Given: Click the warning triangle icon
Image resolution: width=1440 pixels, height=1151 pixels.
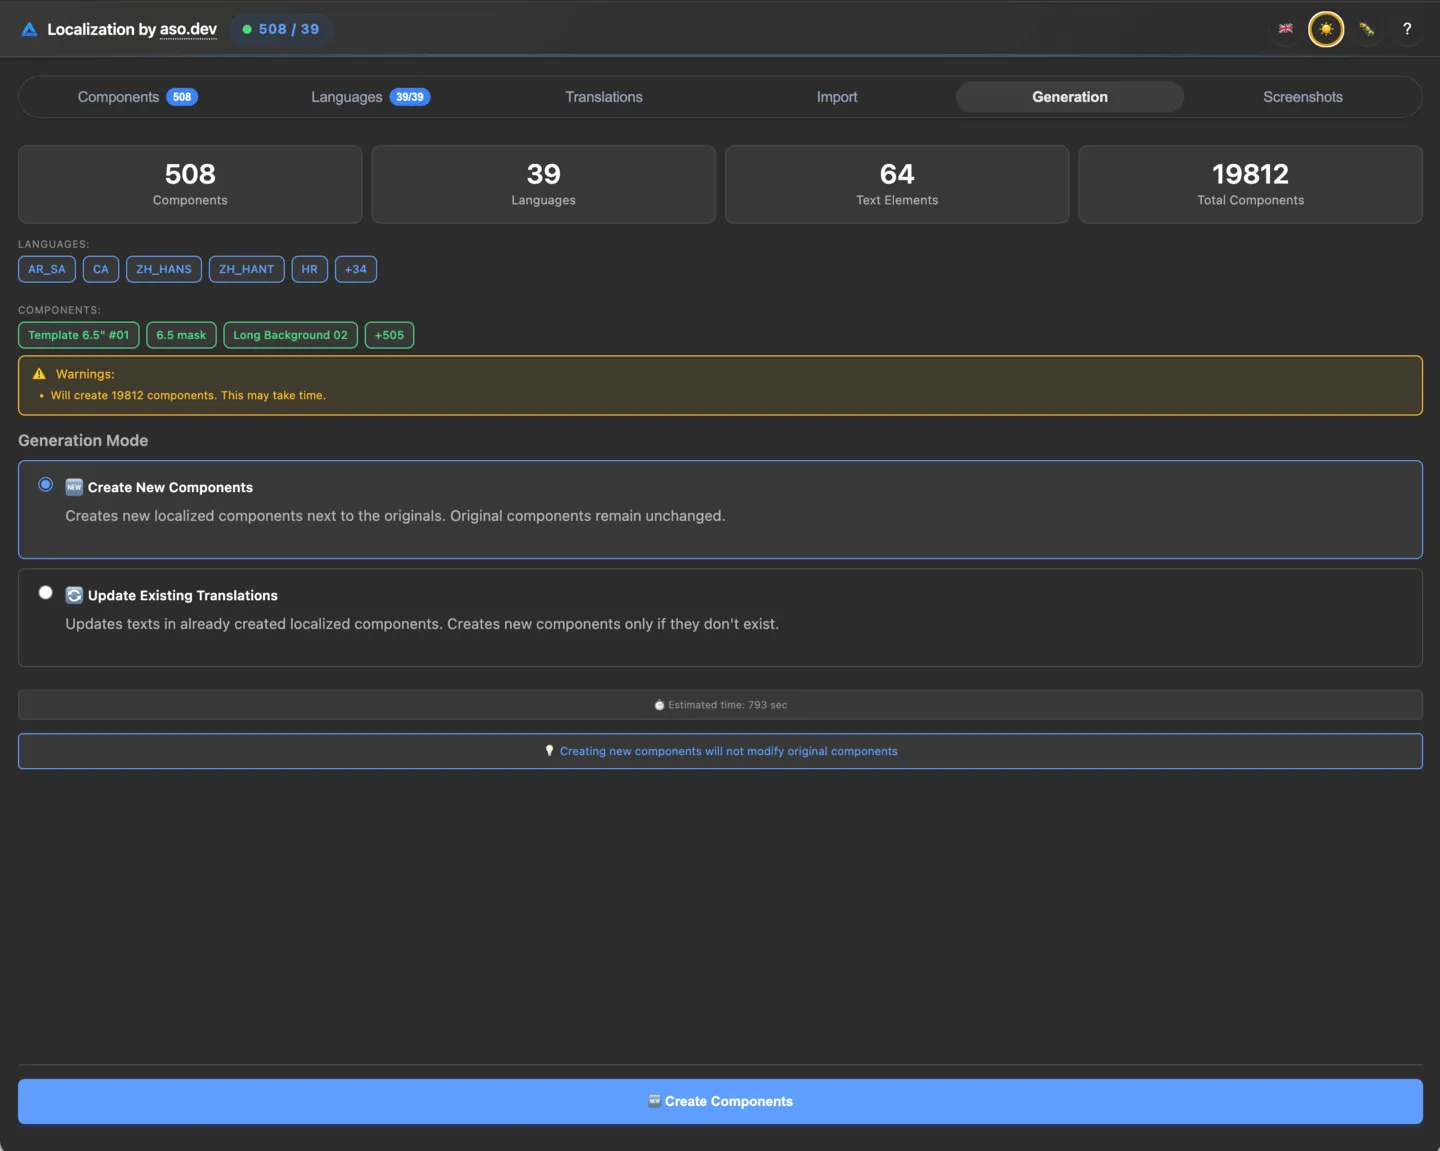Looking at the screenshot, I should [39, 374].
